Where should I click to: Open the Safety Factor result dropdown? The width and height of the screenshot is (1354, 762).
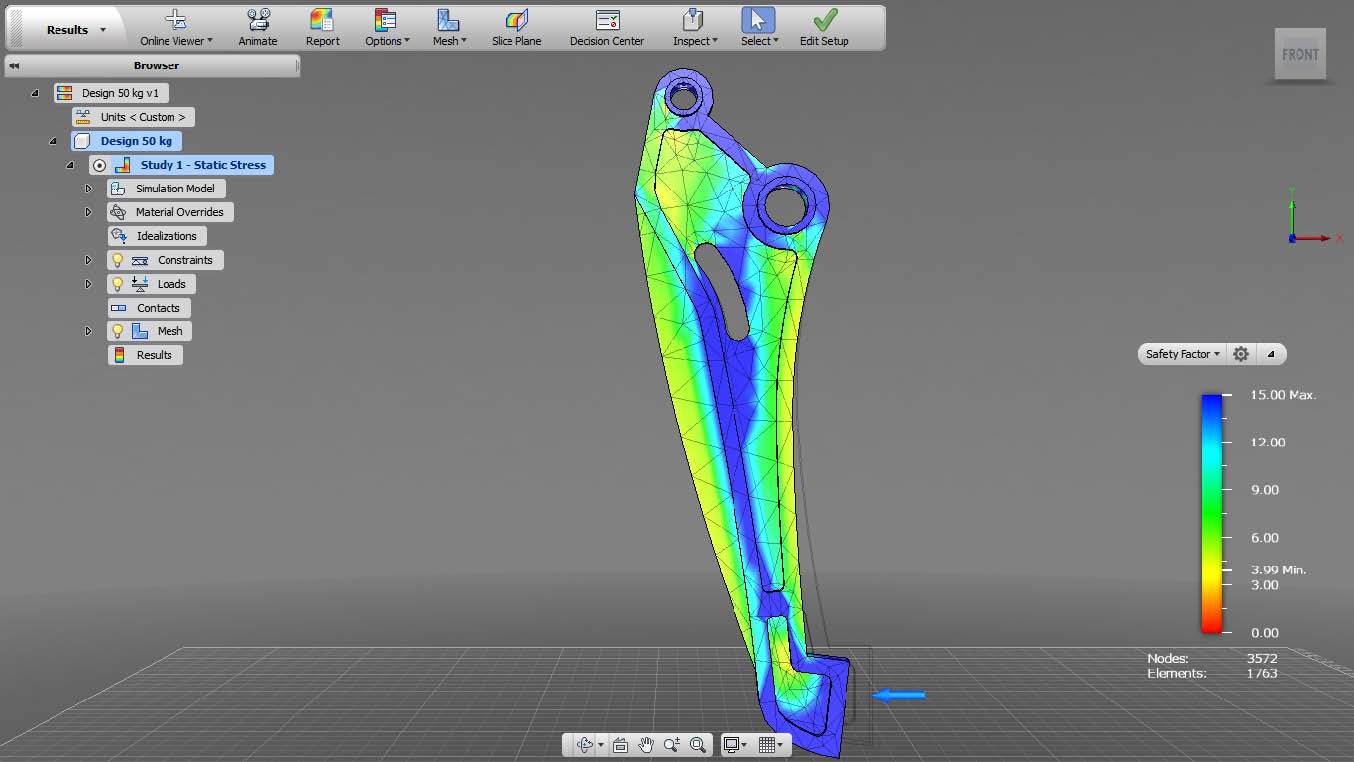click(x=1183, y=354)
